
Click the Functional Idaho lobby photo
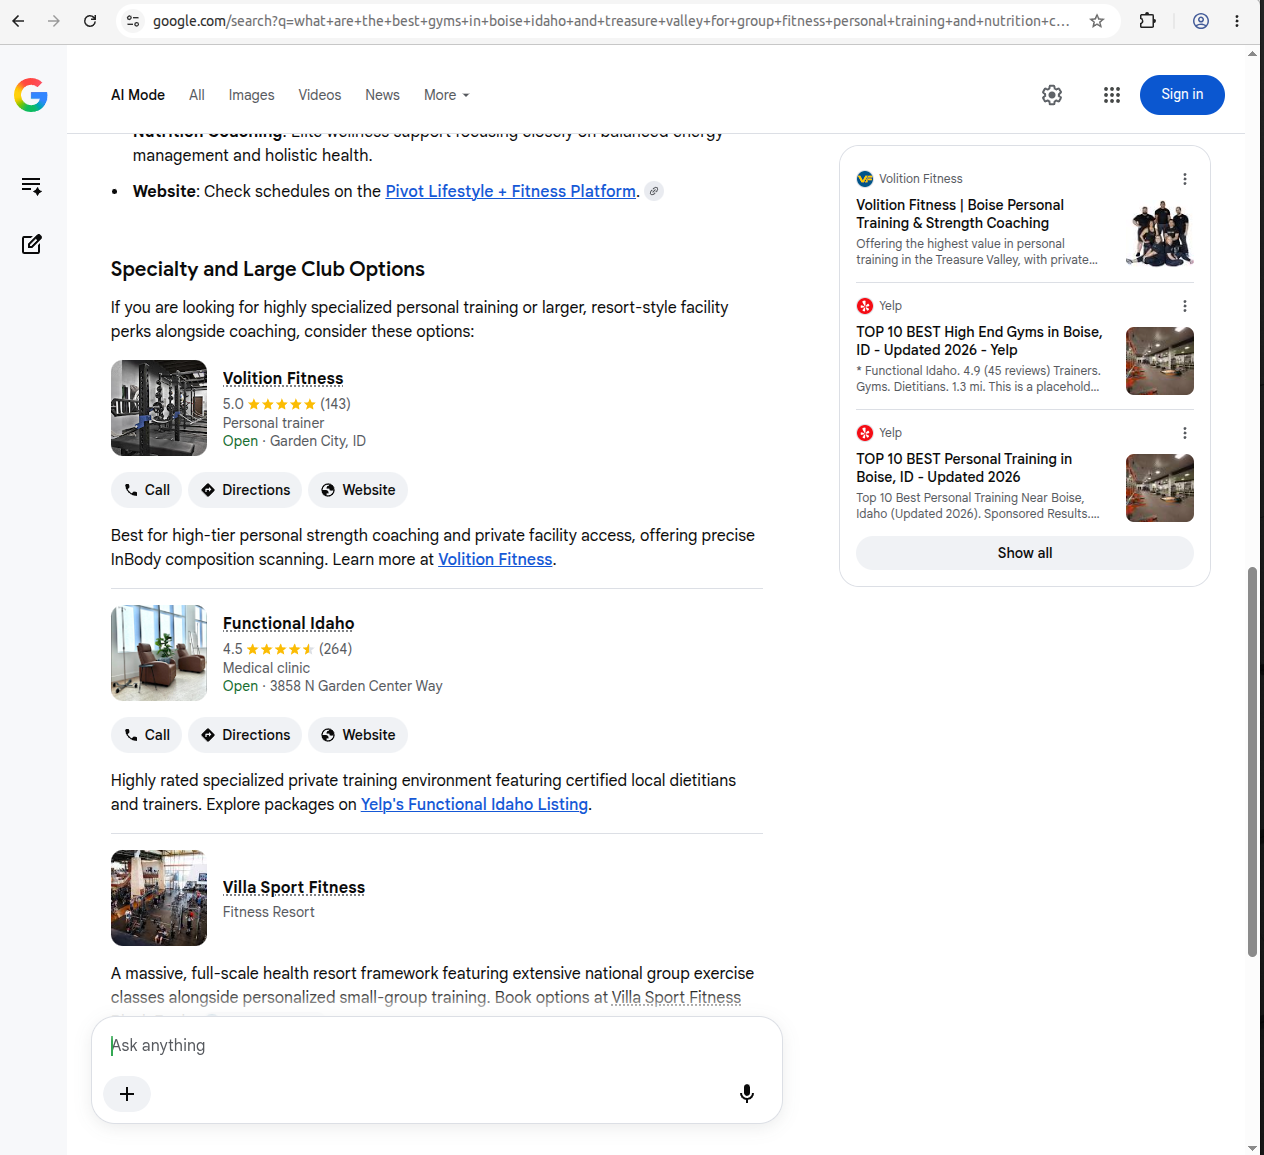(x=159, y=653)
